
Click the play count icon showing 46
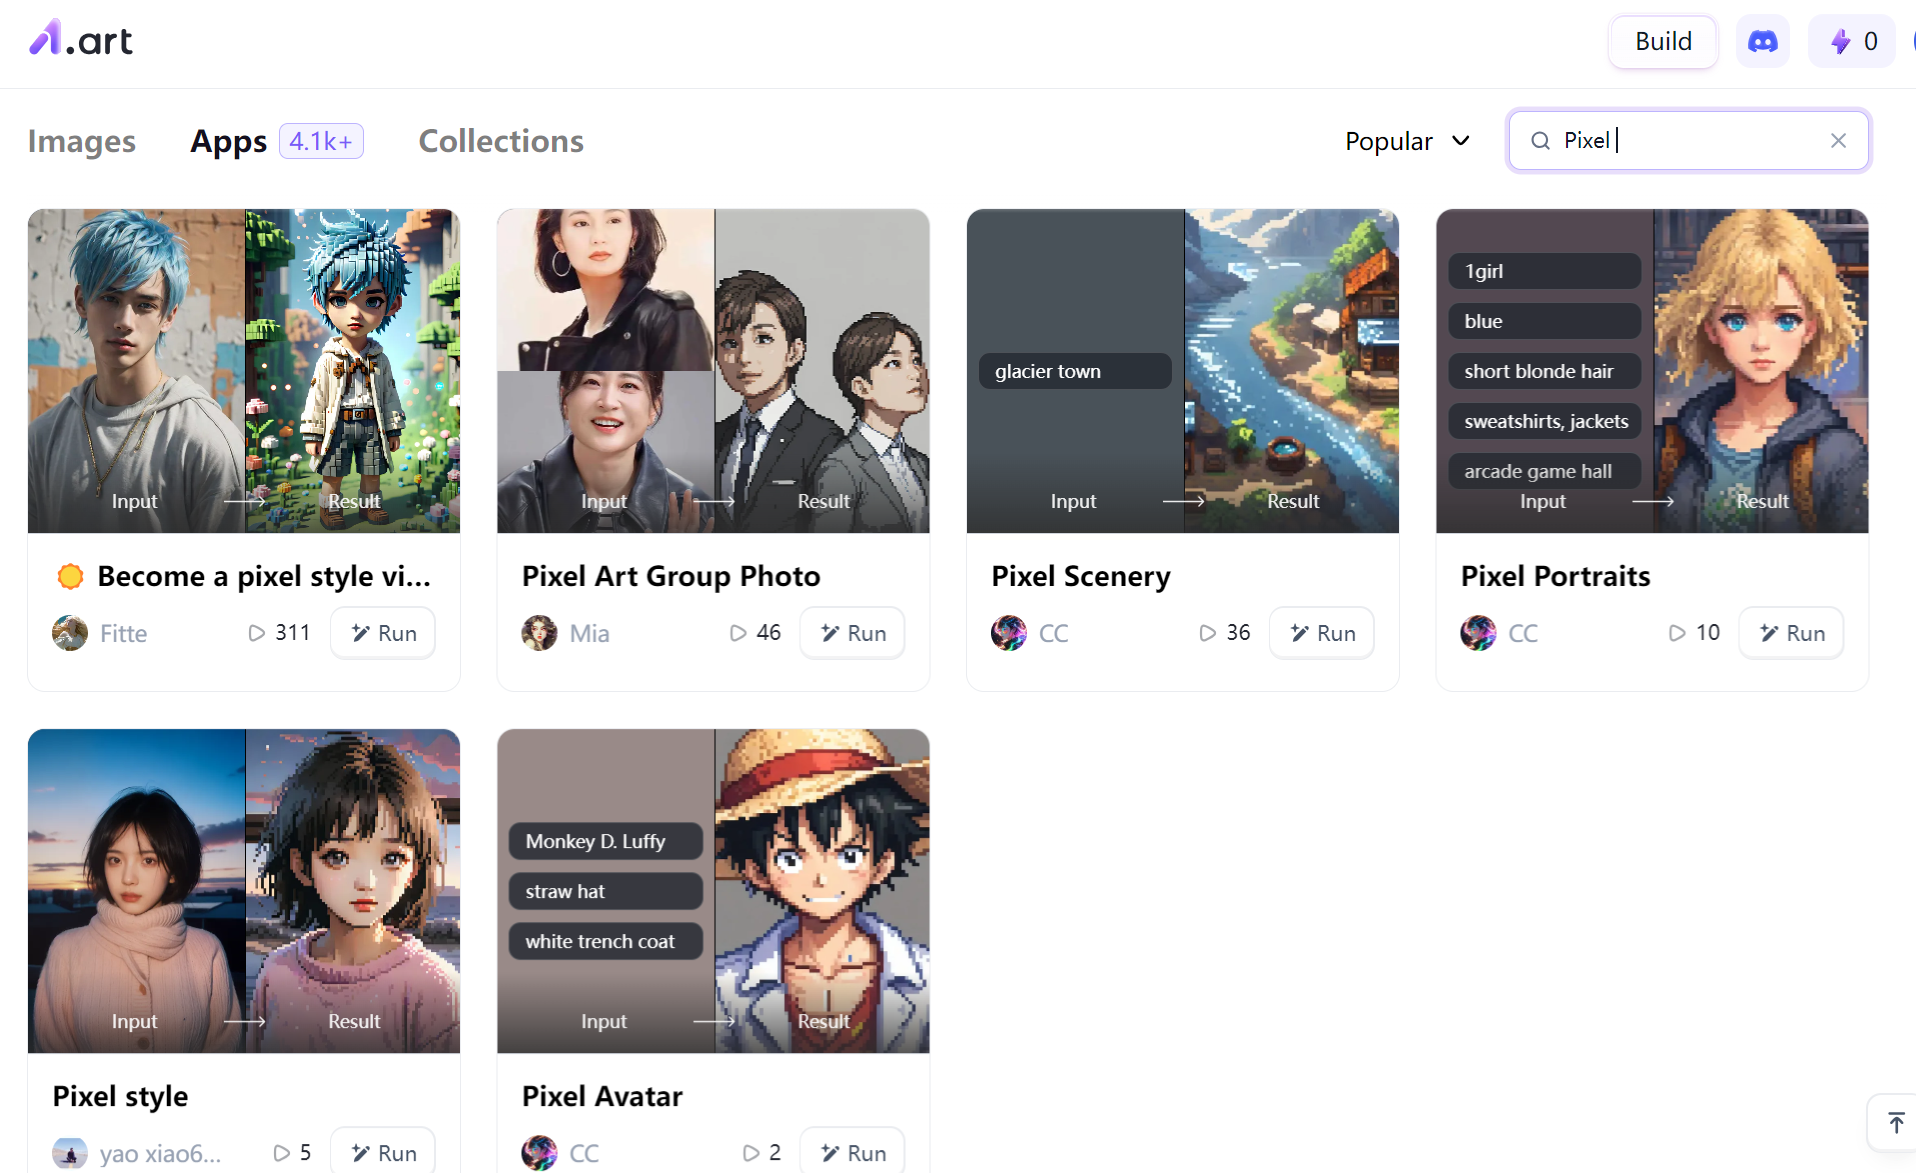738,633
